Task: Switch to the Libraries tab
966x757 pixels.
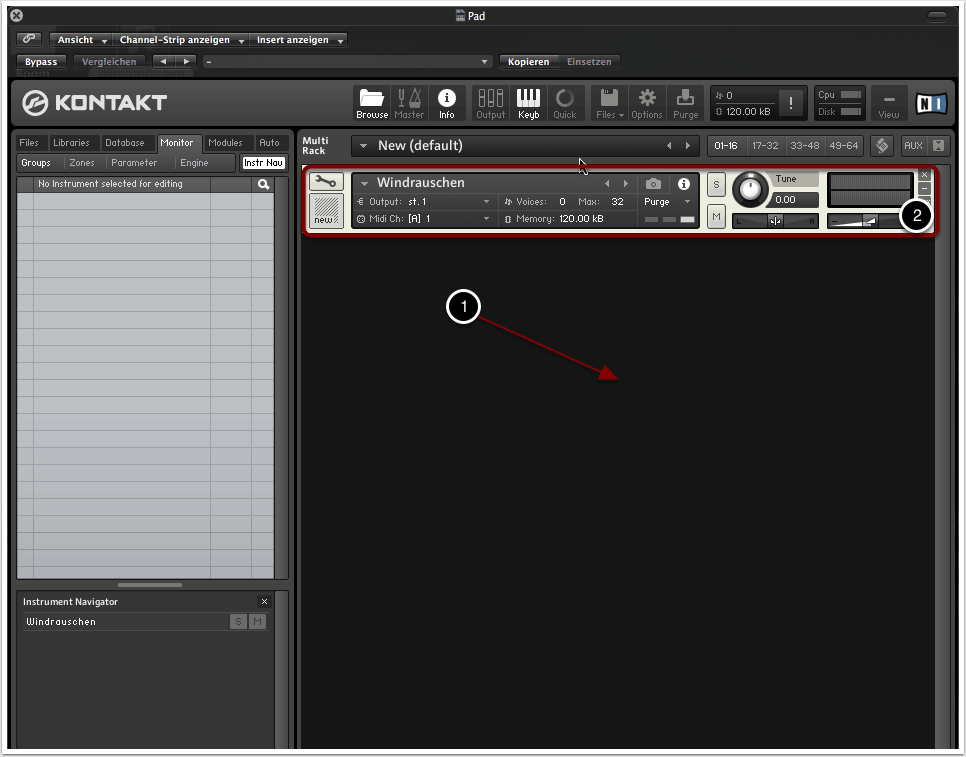Action: [x=71, y=143]
